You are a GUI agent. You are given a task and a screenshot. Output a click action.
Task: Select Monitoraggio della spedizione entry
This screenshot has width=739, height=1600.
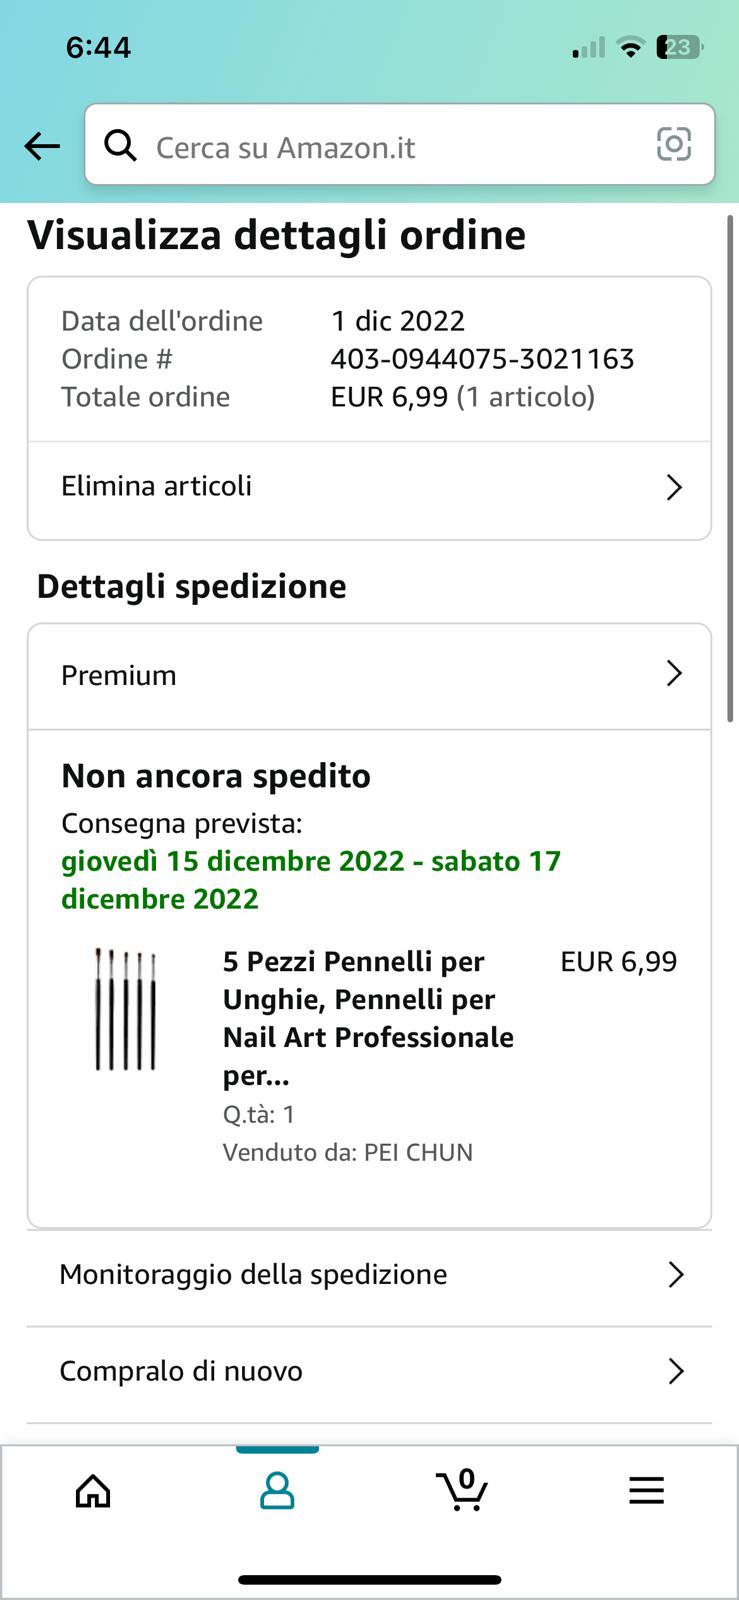click(369, 1275)
